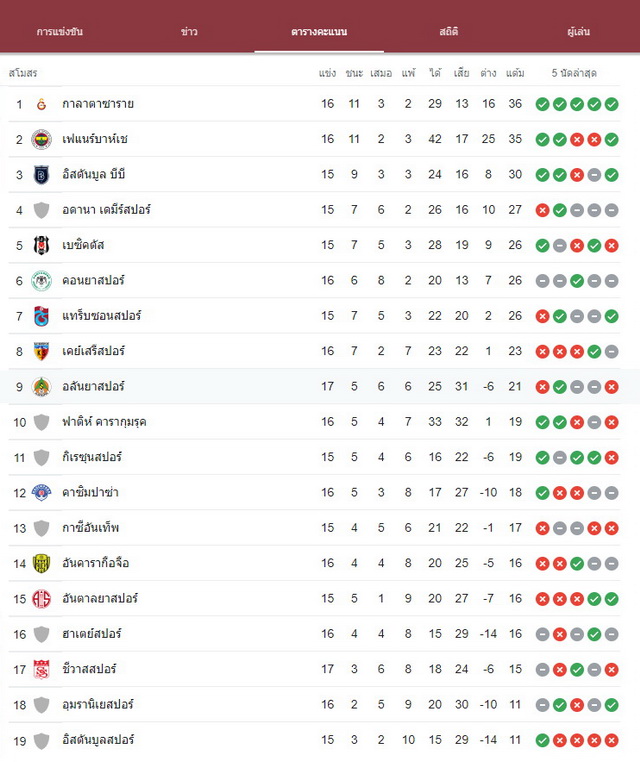Image resolution: width=640 pixels, height=762 pixels.
Task: Select the ตารางคะแนน tab
Action: (319, 32)
